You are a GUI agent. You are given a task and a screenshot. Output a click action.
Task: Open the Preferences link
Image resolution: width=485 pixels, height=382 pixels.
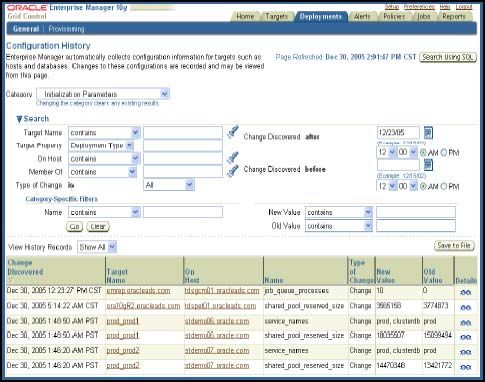419,7
